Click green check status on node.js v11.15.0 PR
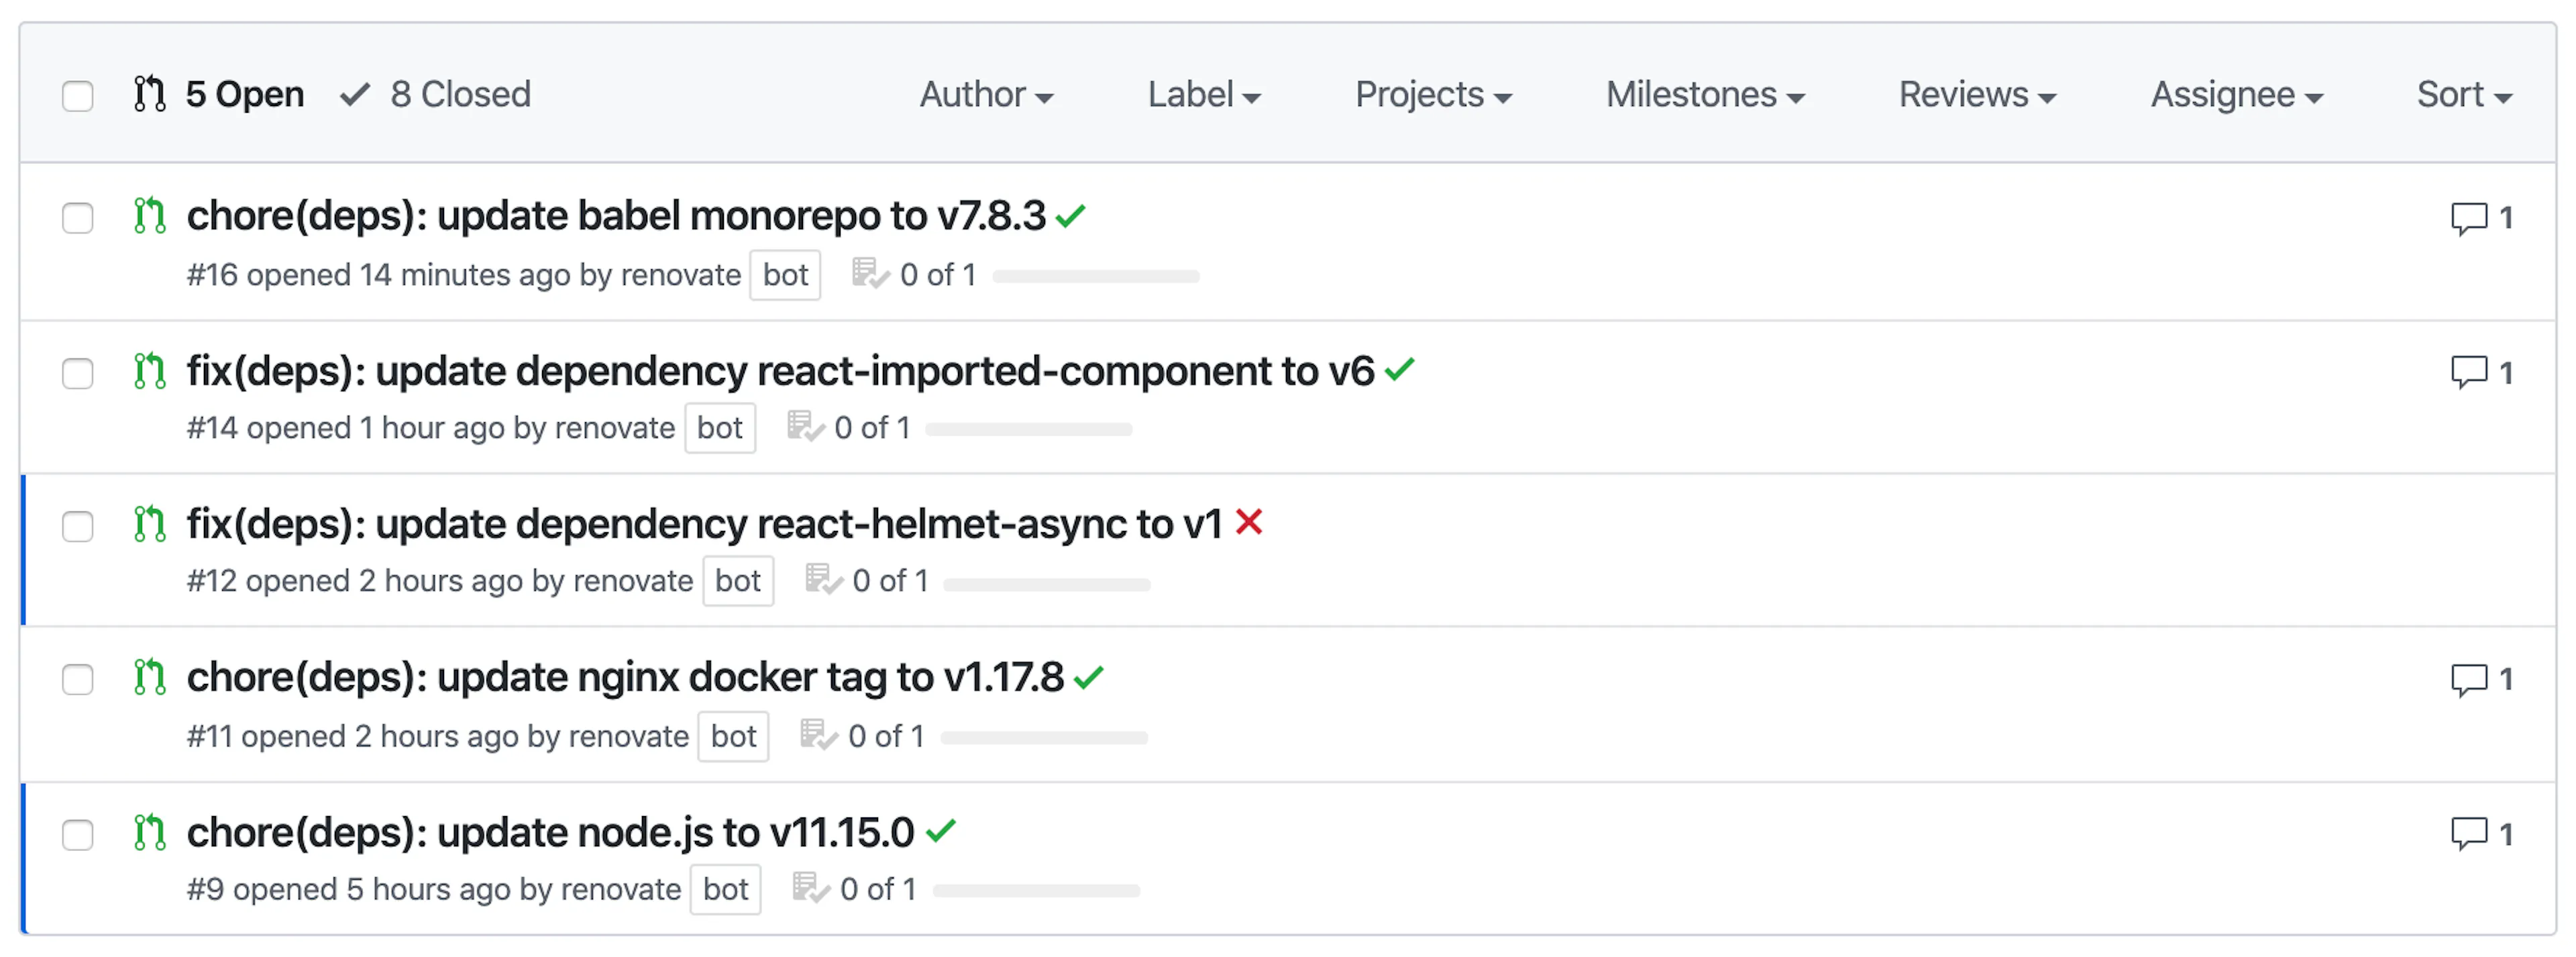Screen dimensions: 2576x957 (941, 831)
